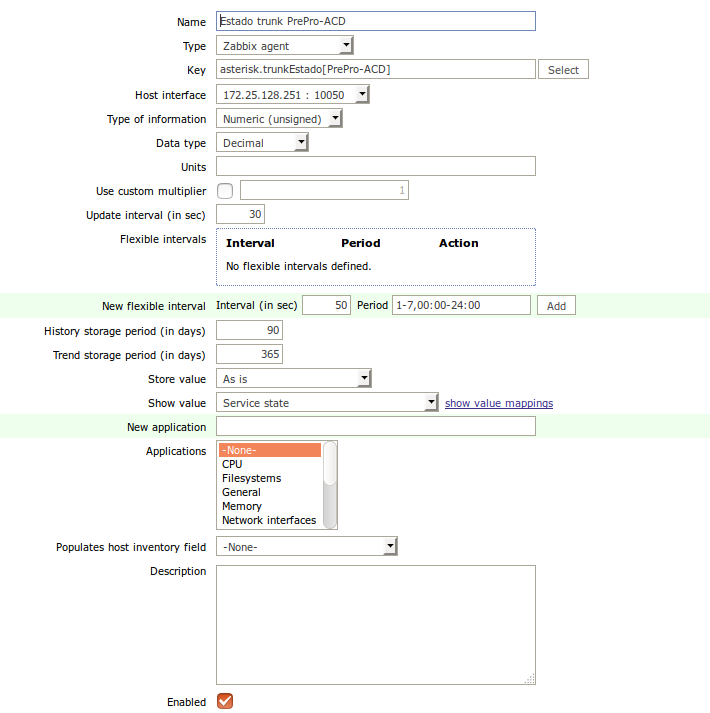Select Network interfaces in Applications list
The image size is (710, 713).
pyautogui.click(x=270, y=520)
